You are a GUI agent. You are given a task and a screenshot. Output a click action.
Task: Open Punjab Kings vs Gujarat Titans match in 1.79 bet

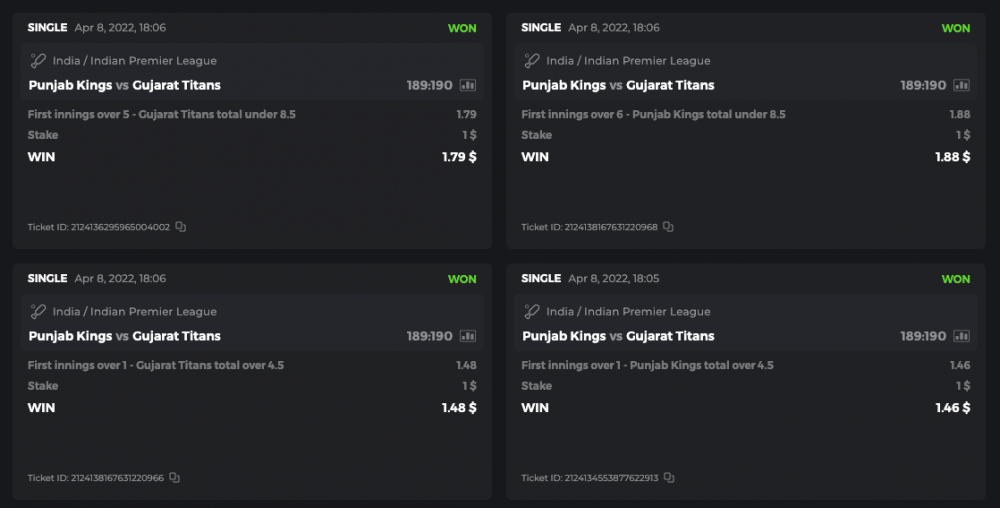coord(125,85)
